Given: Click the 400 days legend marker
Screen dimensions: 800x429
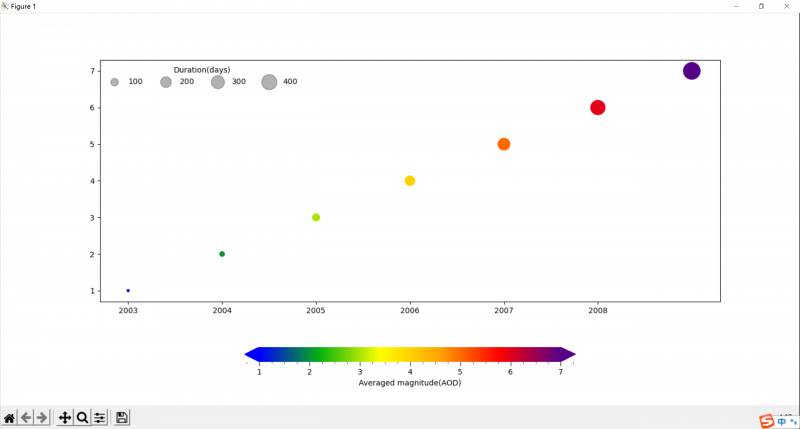Looking at the screenshot, I should pos(269,82).
